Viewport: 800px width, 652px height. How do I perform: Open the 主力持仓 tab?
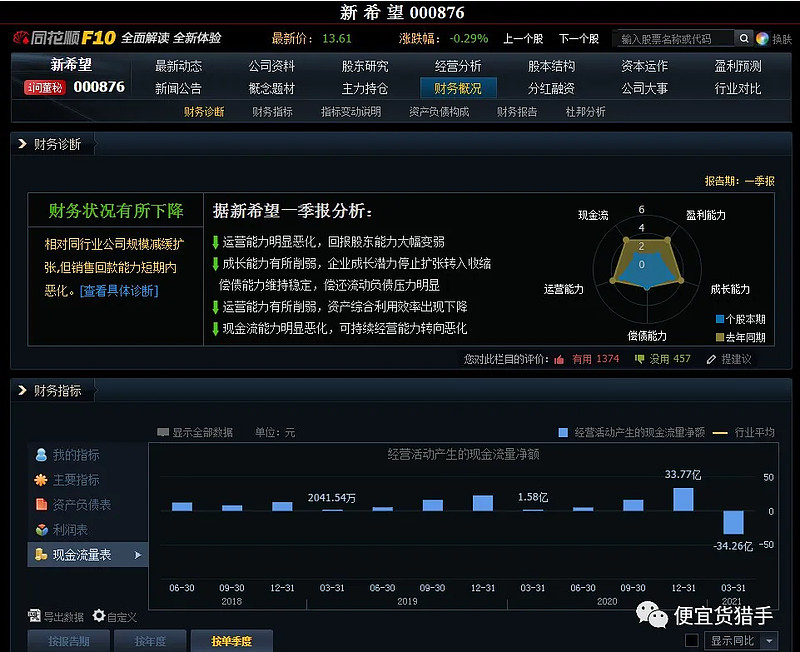pyautogui.click(x=365, y=88)
